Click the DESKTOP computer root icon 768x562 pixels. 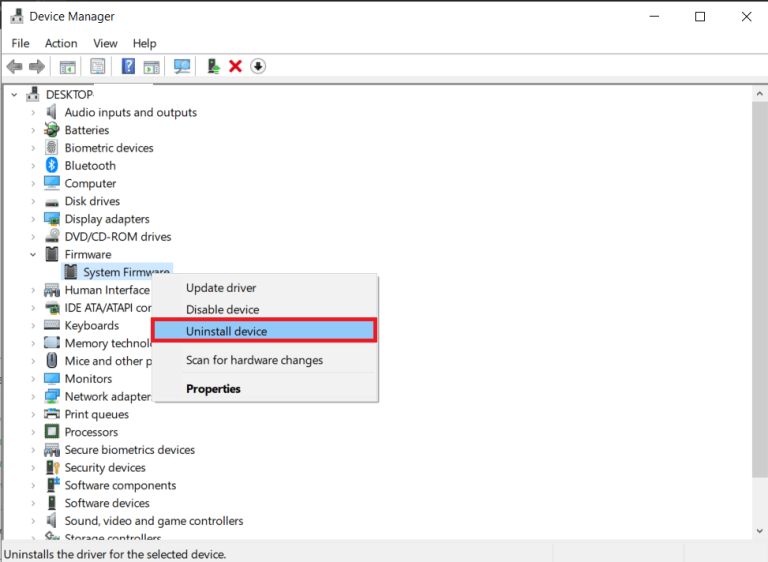[33, 94]
